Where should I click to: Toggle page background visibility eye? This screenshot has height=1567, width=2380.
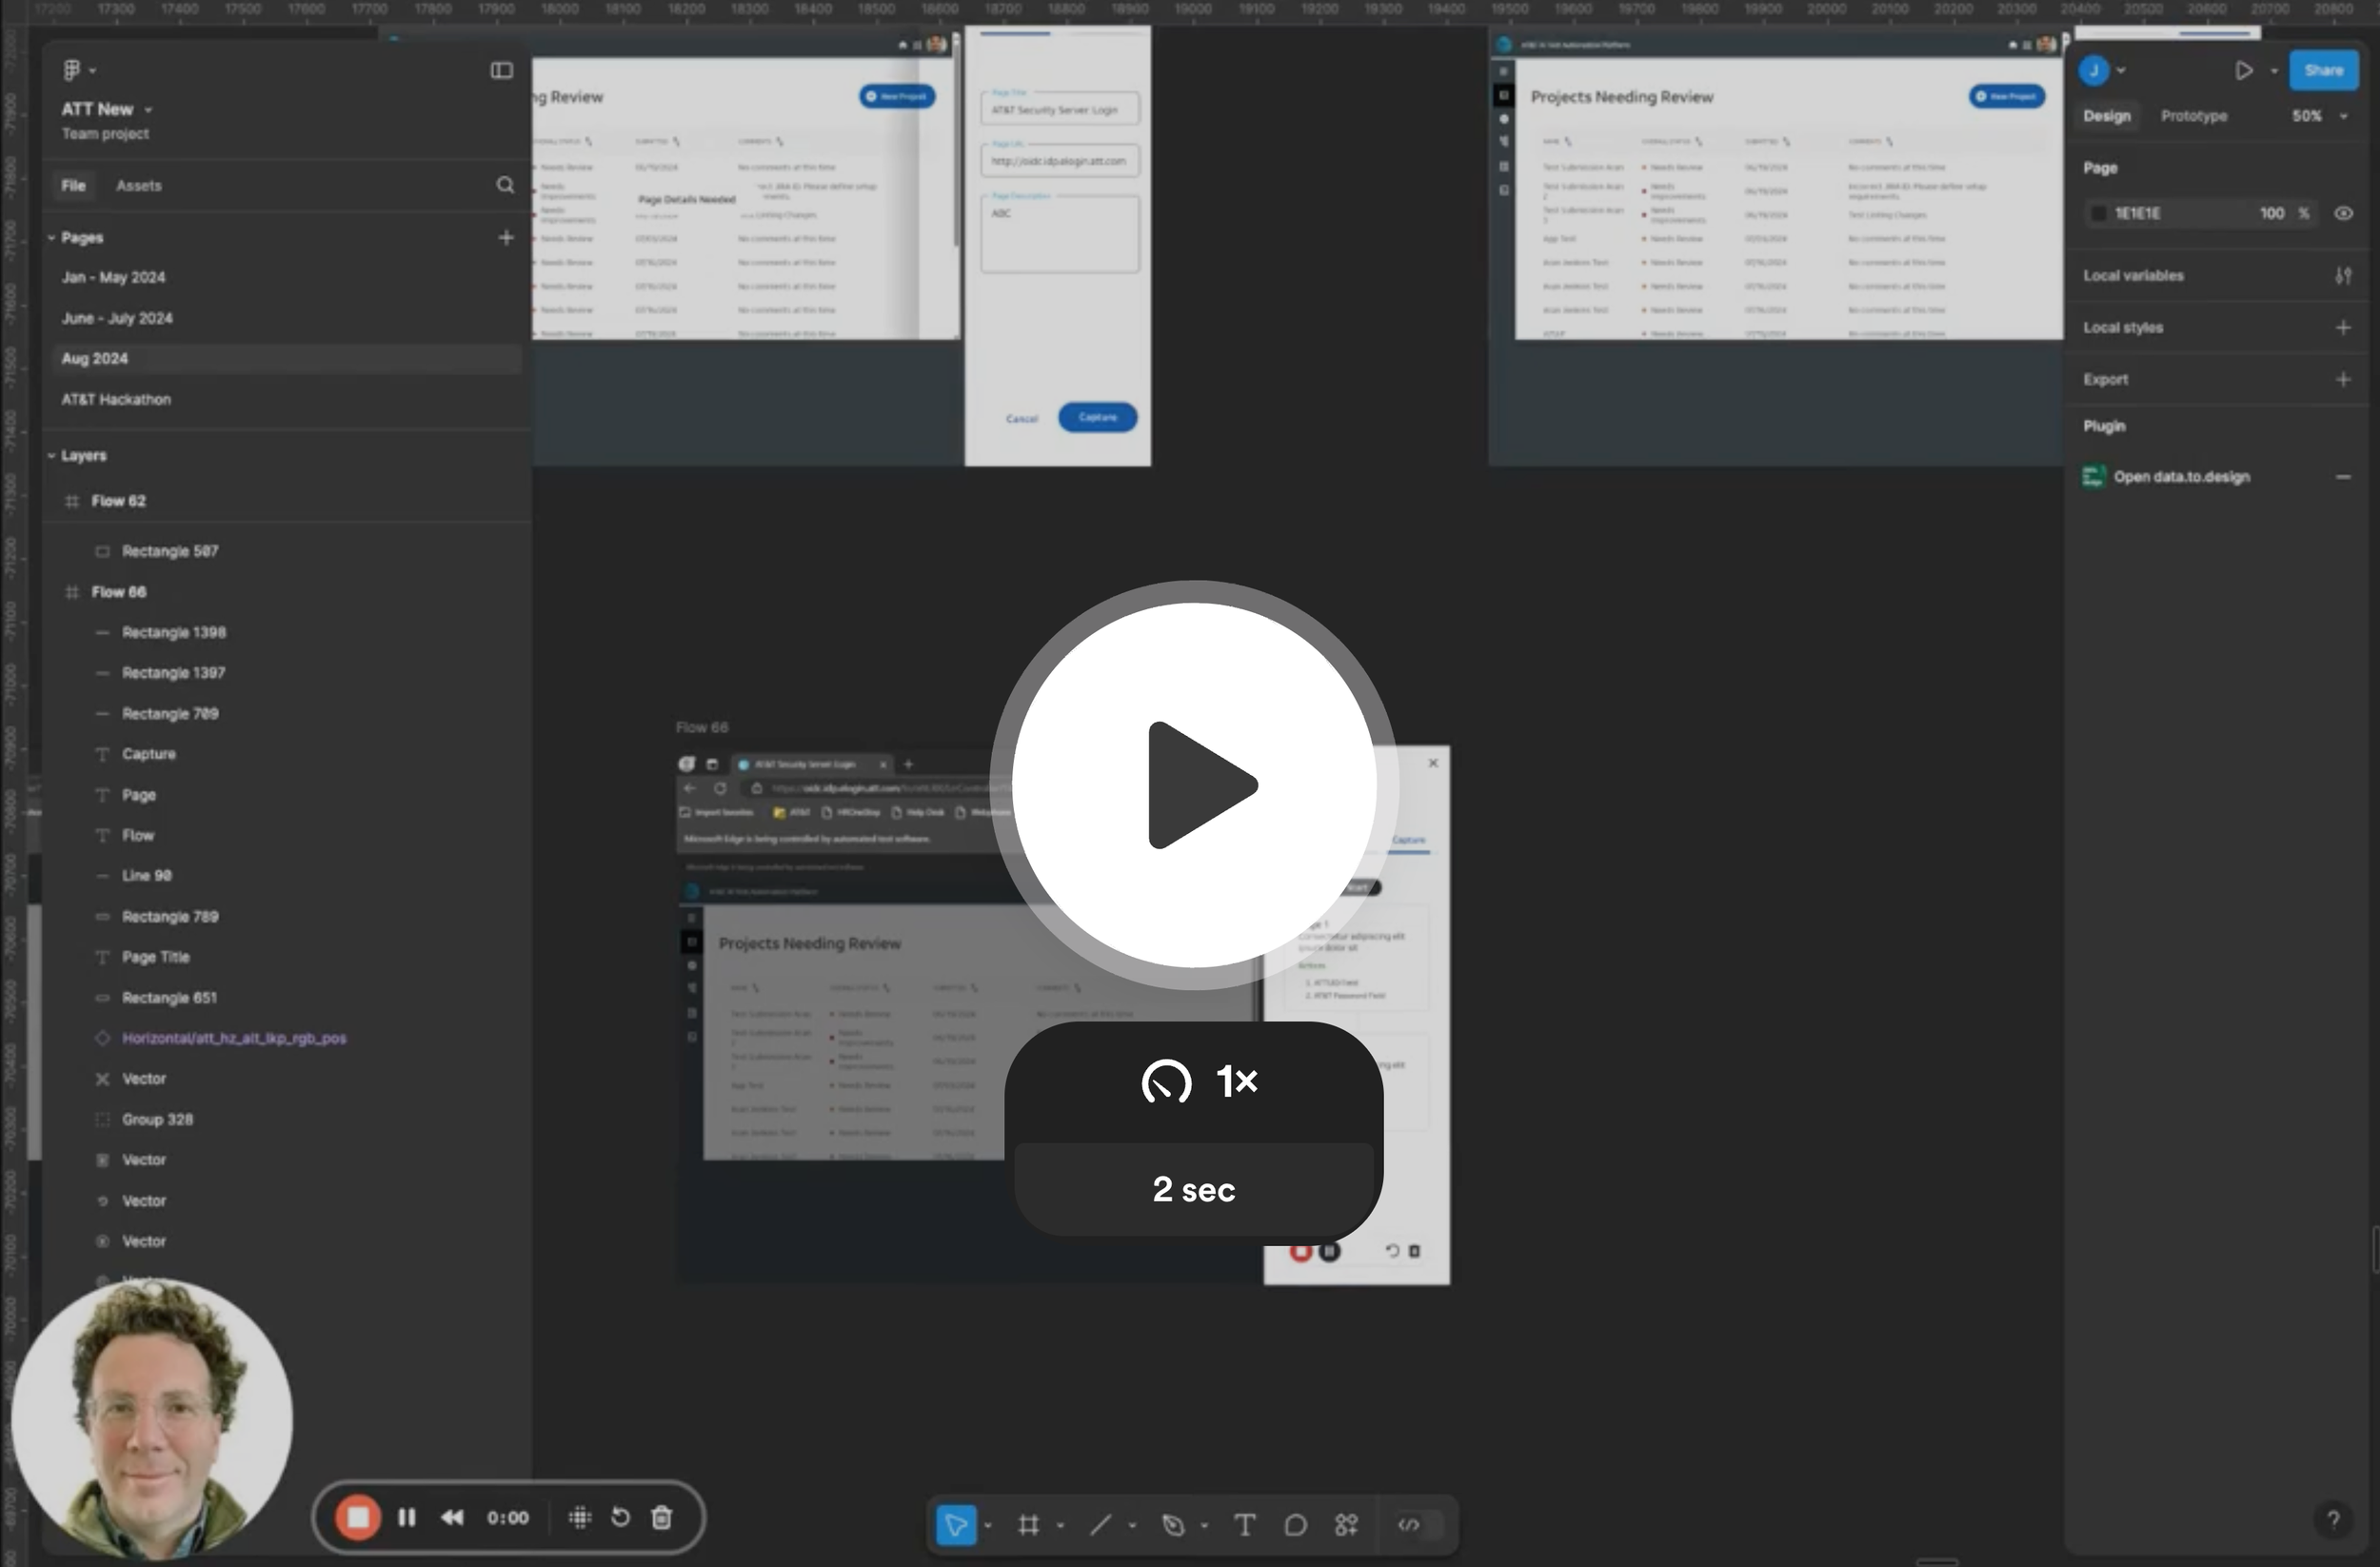tap(2343, 213)
